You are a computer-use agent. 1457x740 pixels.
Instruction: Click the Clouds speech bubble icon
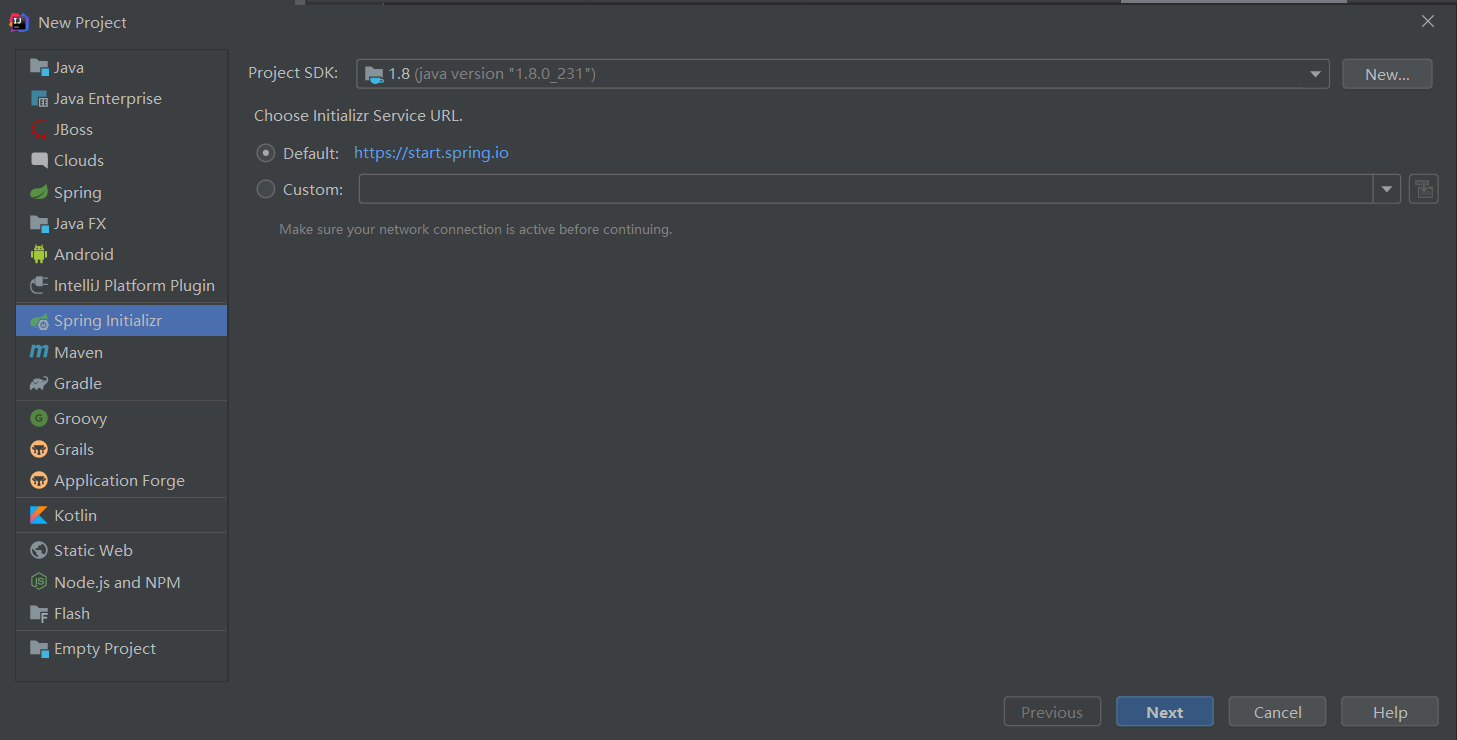click(39, 160)
